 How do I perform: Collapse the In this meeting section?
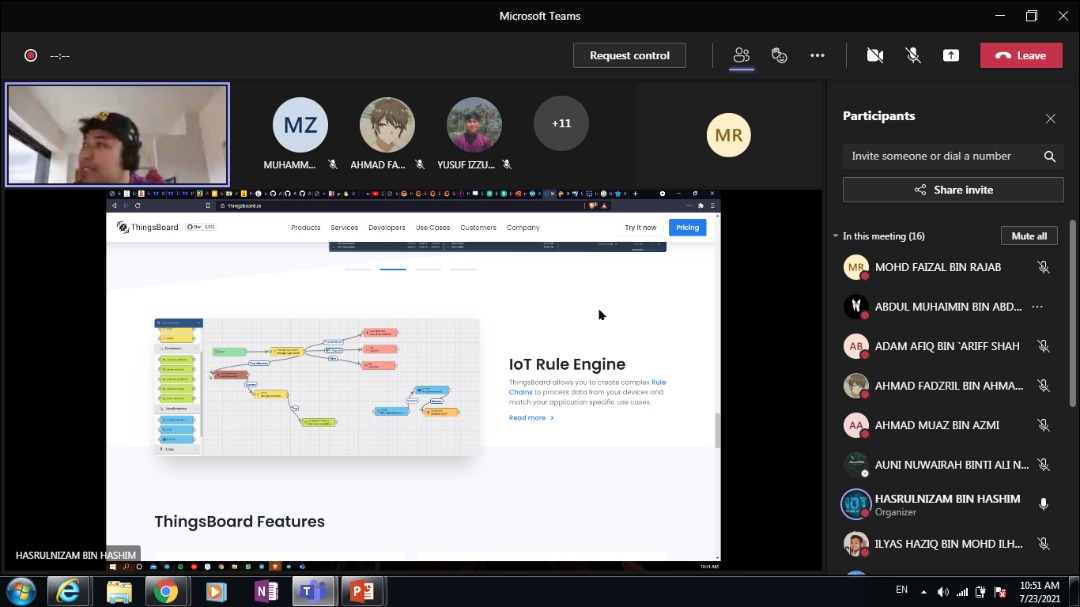pos(836,237)
